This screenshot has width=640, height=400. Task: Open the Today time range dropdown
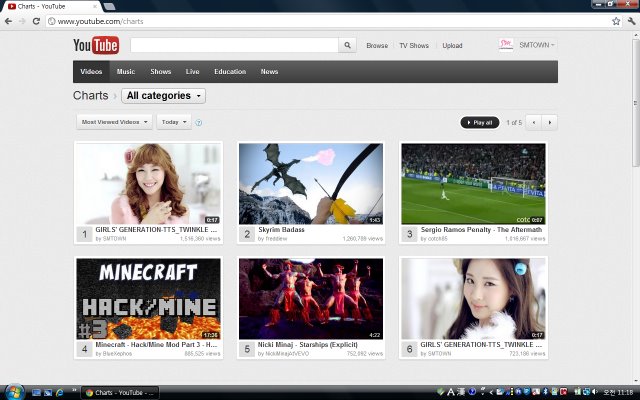(174, 122)
